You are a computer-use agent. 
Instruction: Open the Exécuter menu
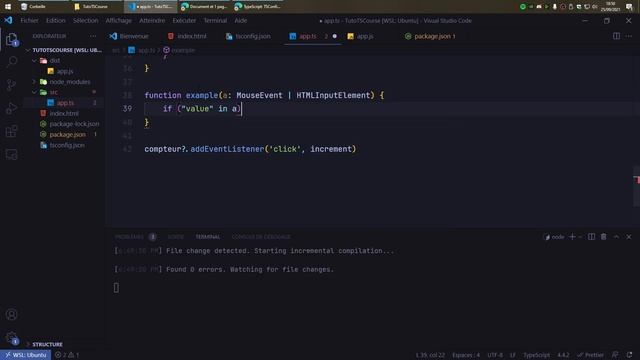click(x=184, y=20)
